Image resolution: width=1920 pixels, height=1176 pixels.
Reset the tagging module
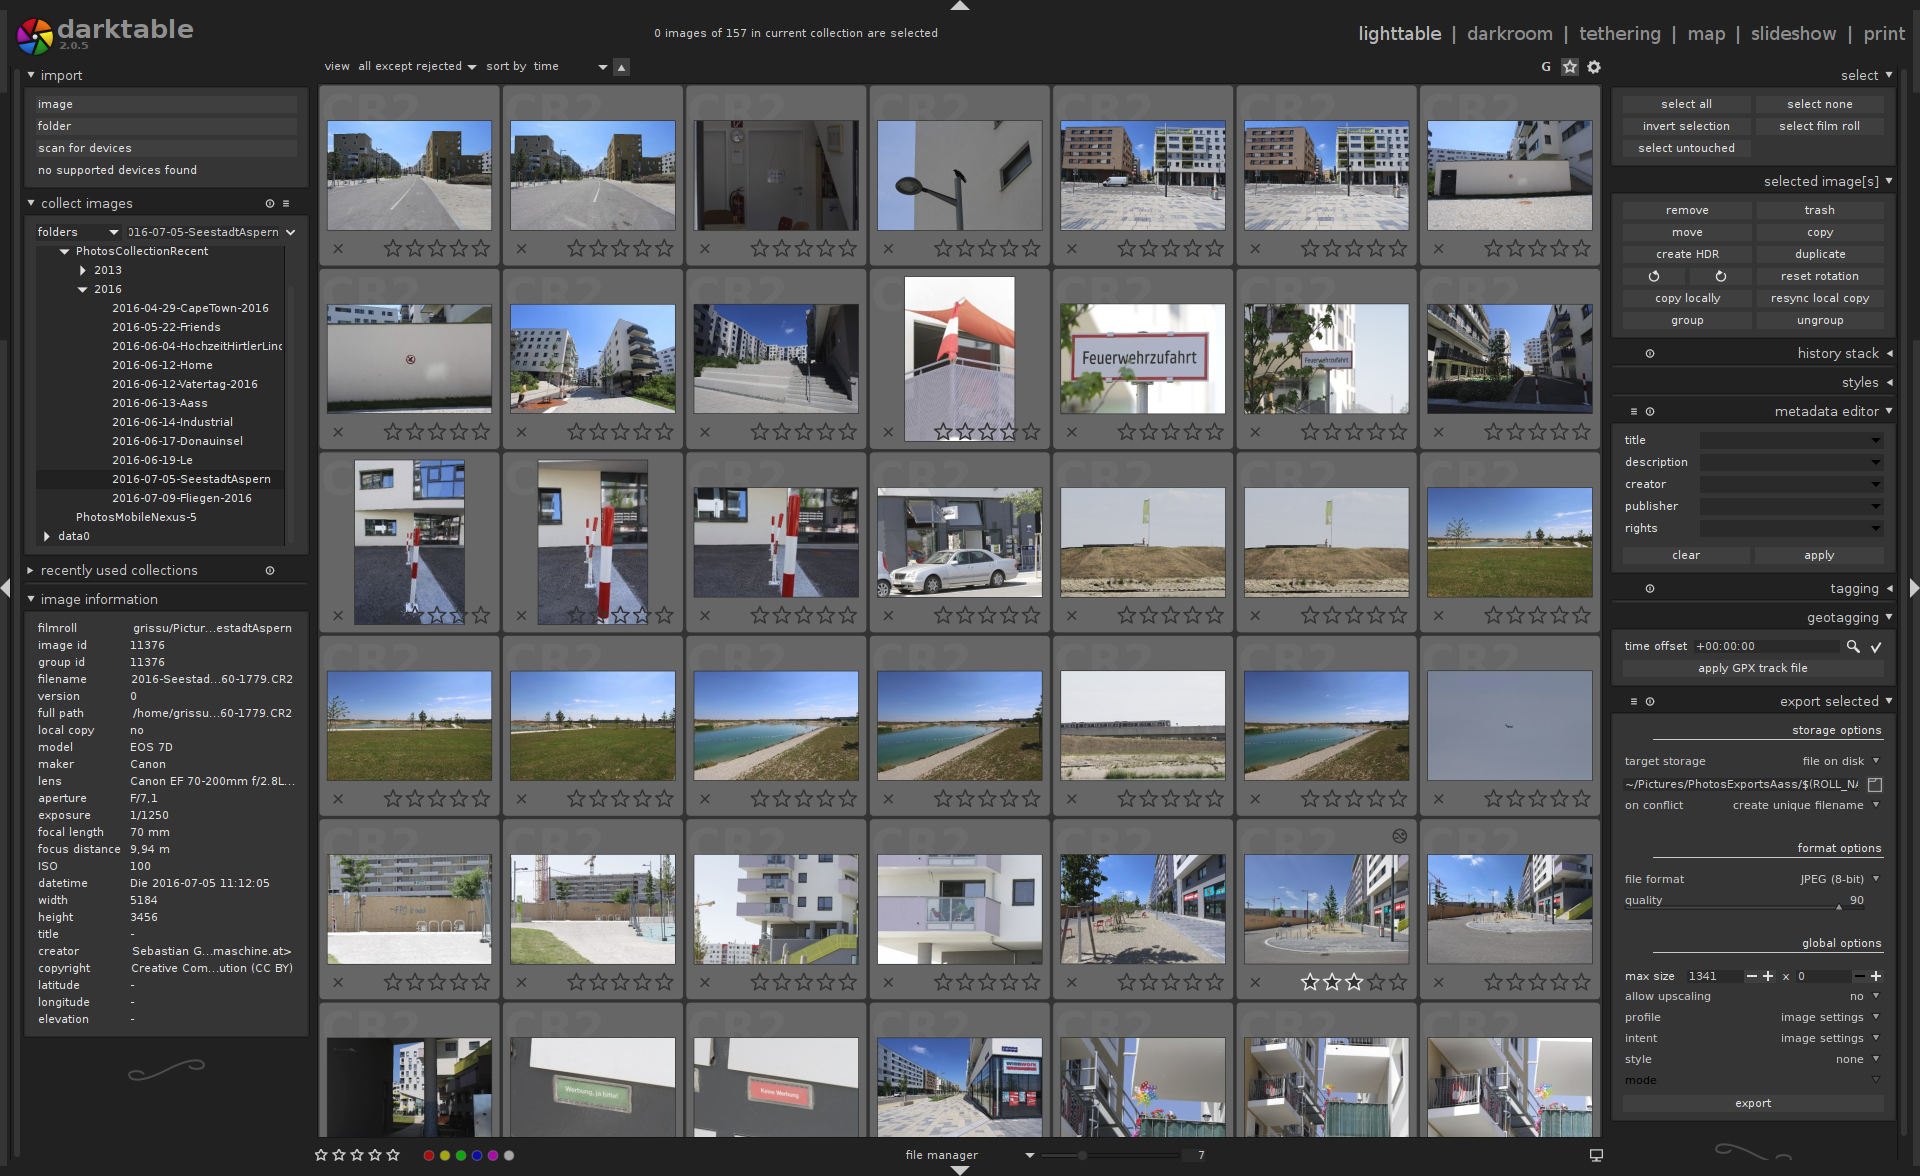[1650, 589]
